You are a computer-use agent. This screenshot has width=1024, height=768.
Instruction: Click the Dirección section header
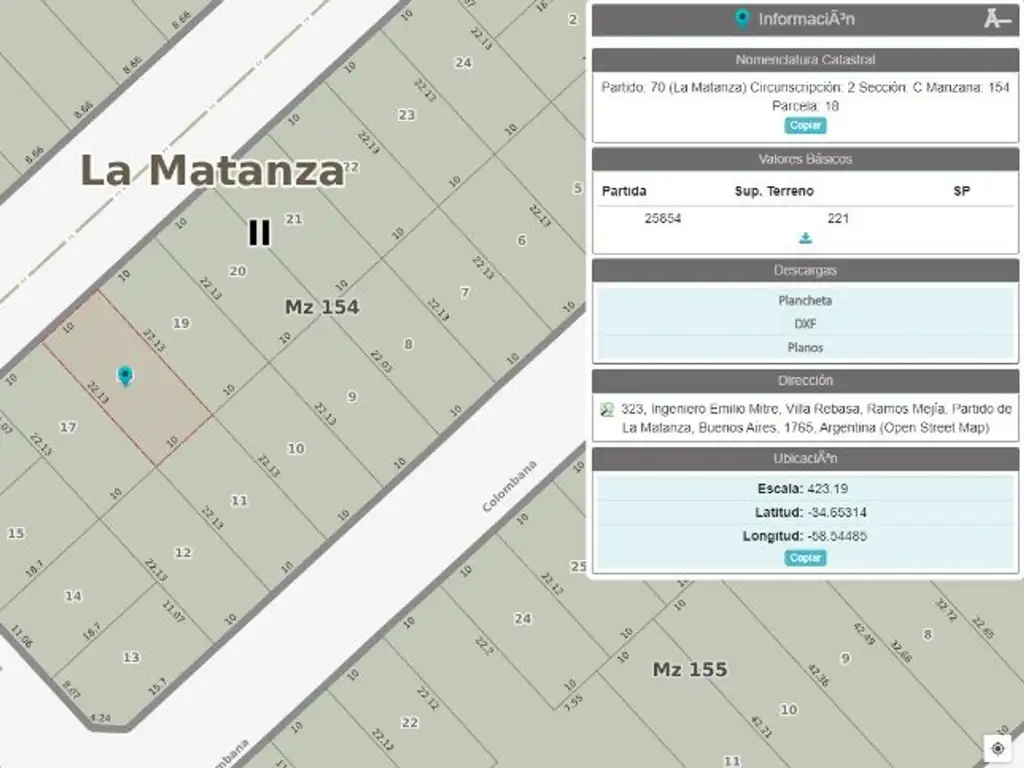pos(805,381)
